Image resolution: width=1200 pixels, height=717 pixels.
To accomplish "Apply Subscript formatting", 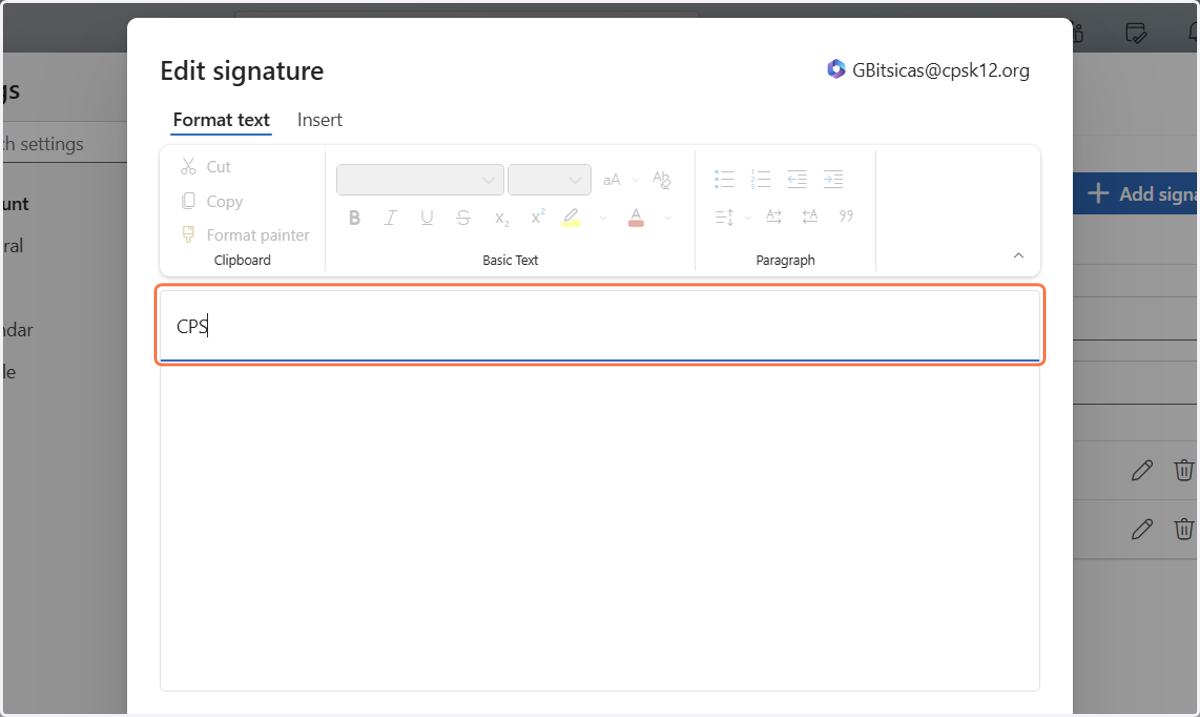I will pos(501,217).
